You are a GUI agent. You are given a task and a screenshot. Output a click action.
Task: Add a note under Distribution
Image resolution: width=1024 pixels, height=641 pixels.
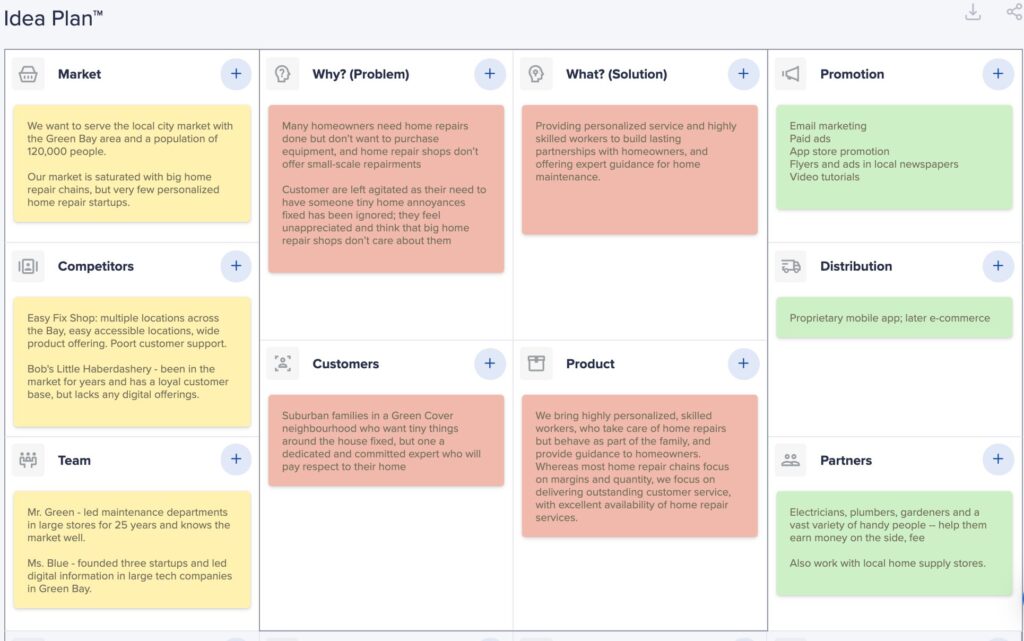tap(997, 266)
